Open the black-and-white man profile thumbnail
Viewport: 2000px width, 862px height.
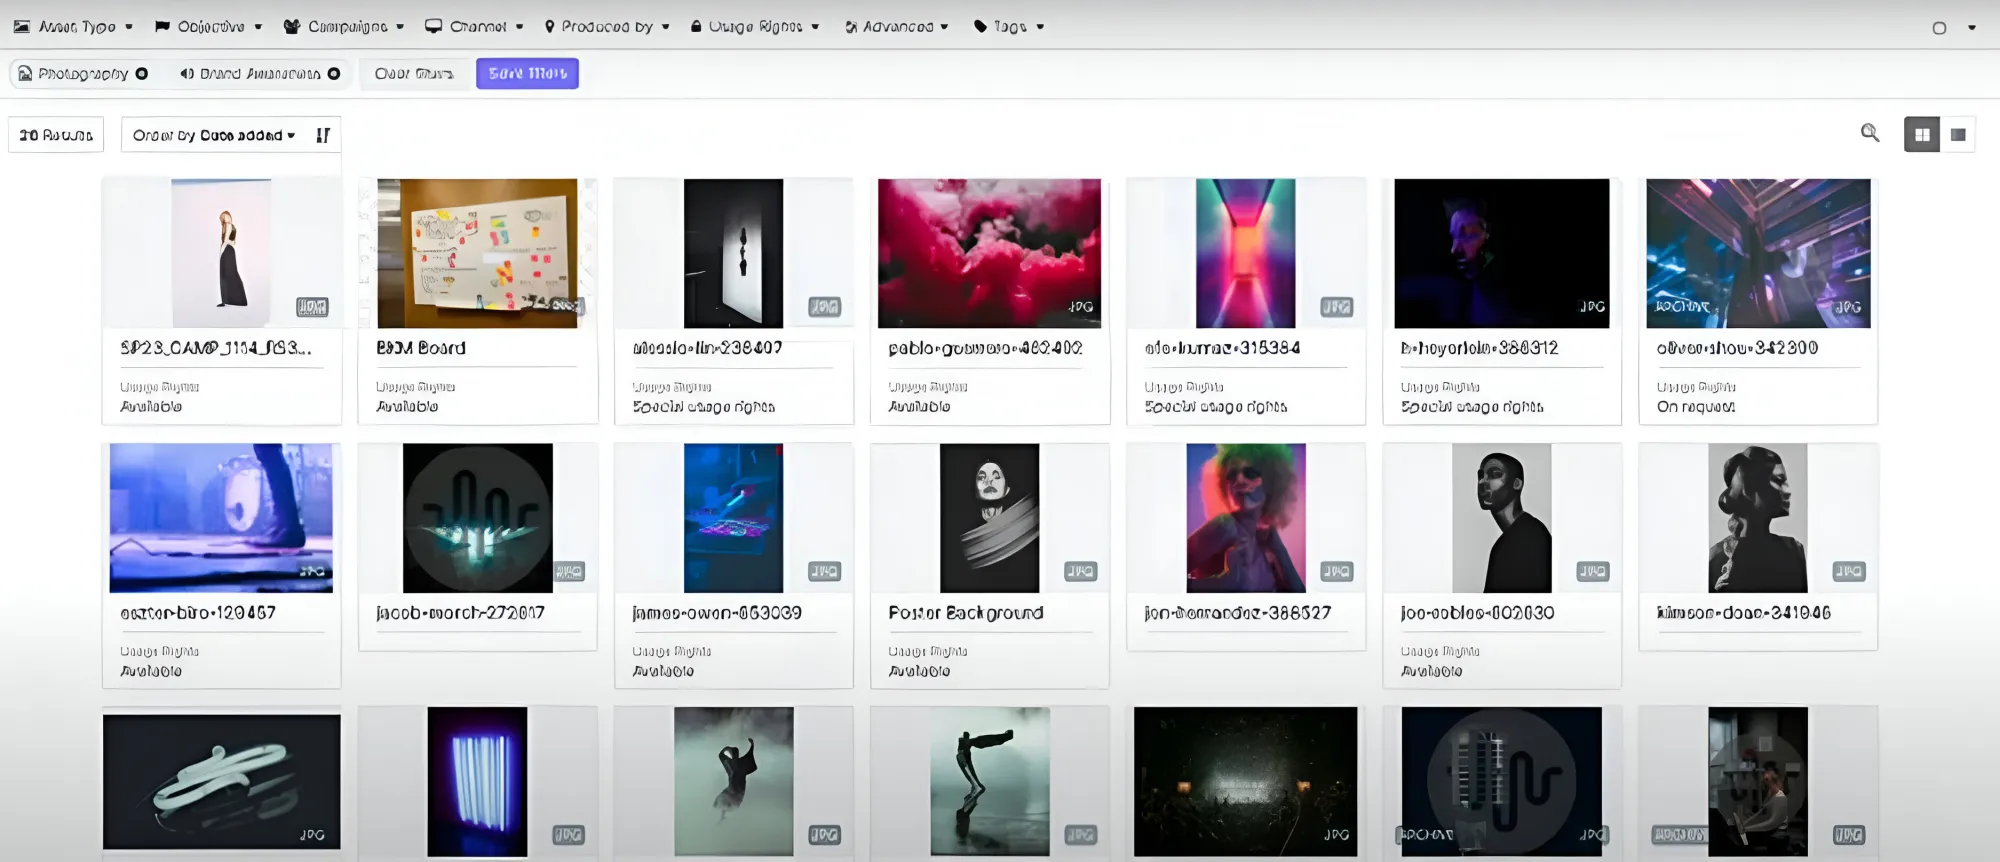1501,518
